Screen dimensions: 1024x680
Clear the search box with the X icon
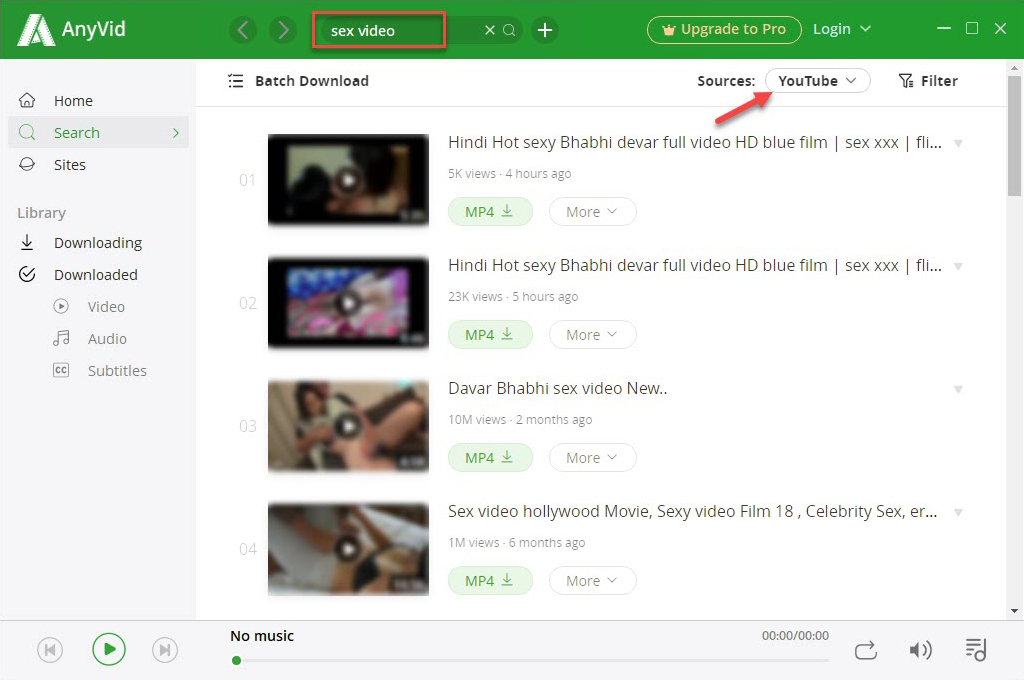click(x=489, y=30)
